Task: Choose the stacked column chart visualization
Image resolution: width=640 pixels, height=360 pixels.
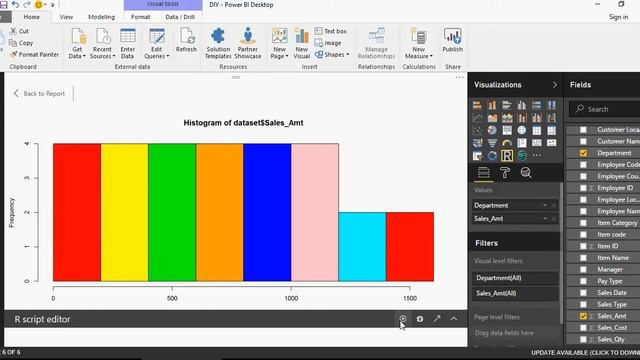Action: [492, 105]
